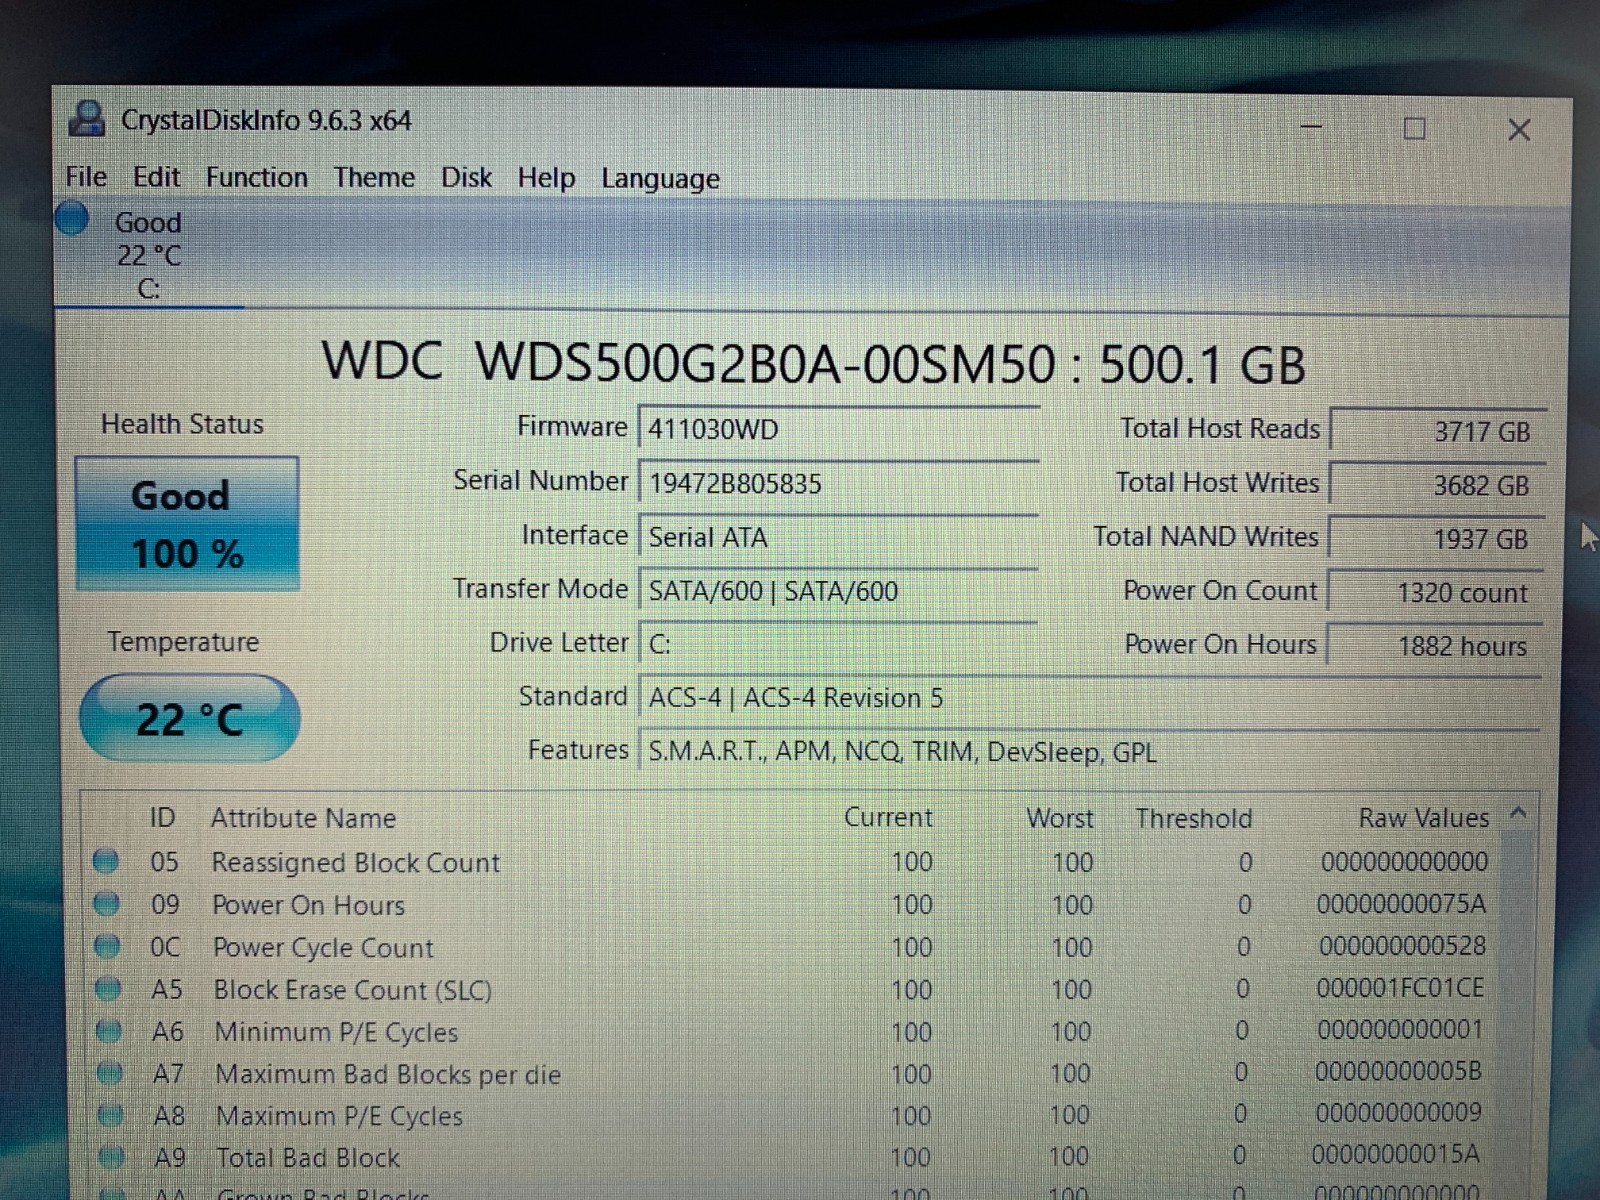The height and width of the screenshot is (1200, 1600).
Task: Close the CrystalDiskInfo window
Action: pyautogui.click(x=1519, y=130)
